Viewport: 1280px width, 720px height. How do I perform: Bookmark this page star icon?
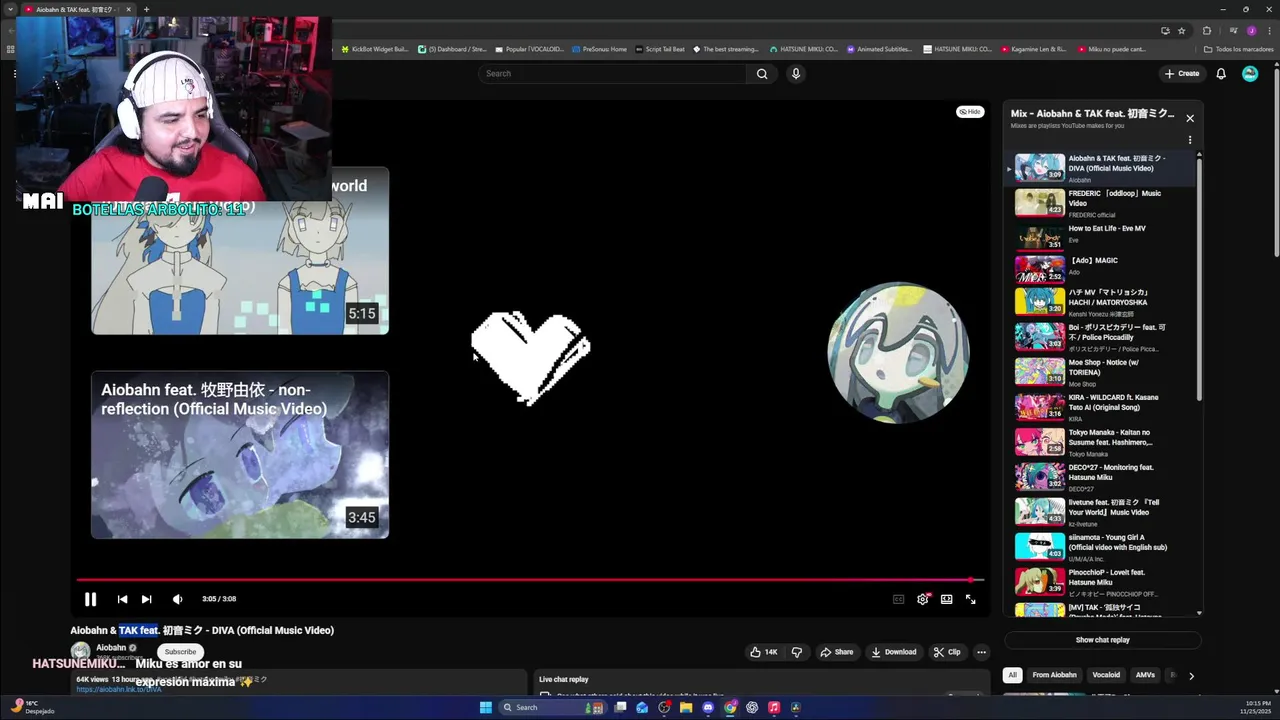coord(1181,31)
